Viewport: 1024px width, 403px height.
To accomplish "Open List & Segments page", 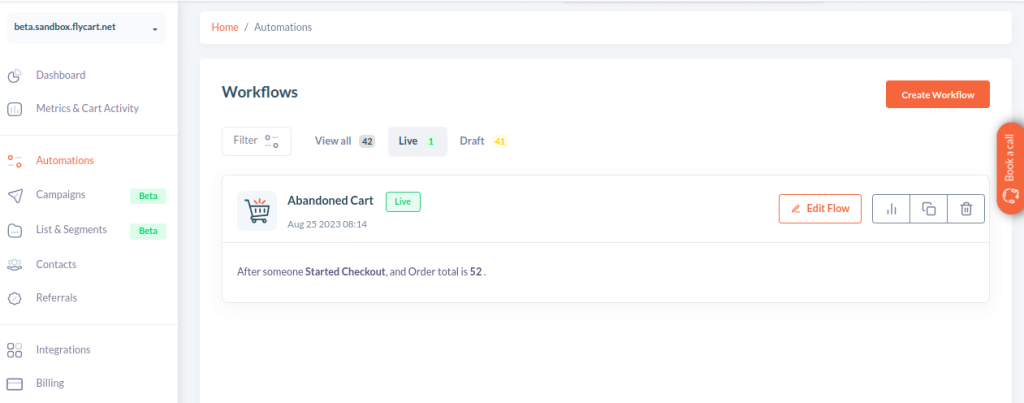I will [x=71, y=230].
